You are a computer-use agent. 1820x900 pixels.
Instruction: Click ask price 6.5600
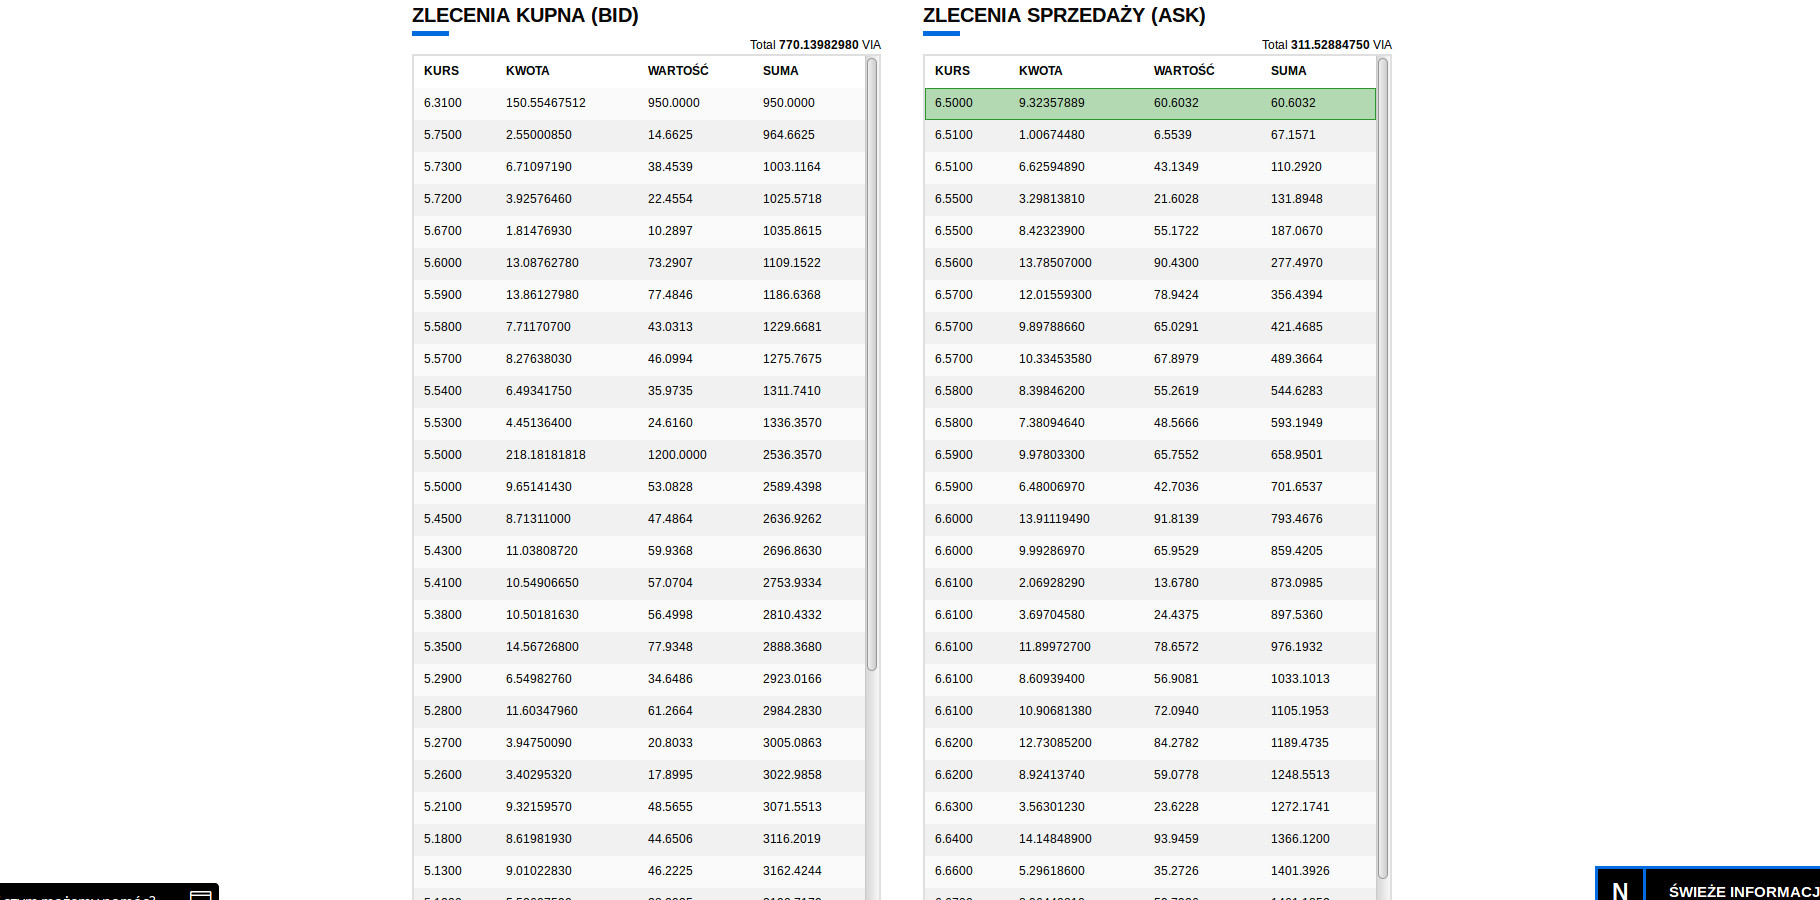pyautogui.click(x=954, y=263)
